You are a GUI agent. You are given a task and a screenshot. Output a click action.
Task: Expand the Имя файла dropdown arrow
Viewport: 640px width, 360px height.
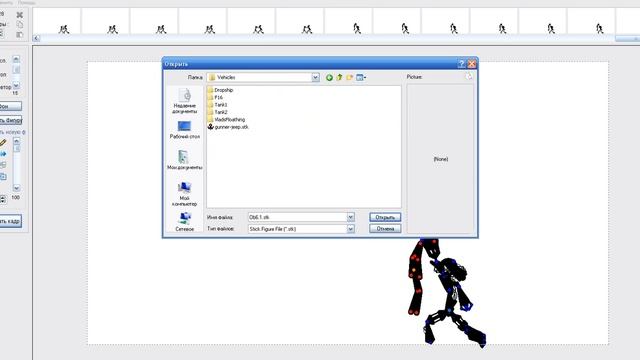351,217
